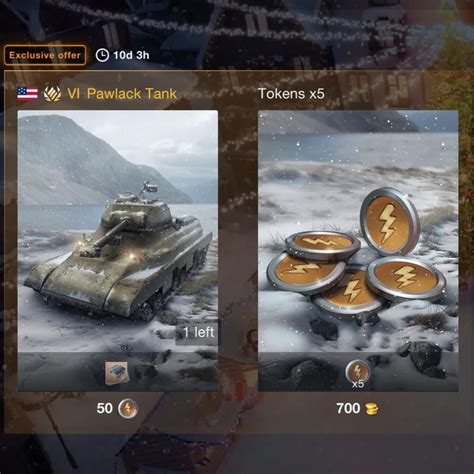
Task: Click the small x5 token icon
Action: tap(357, 373)
